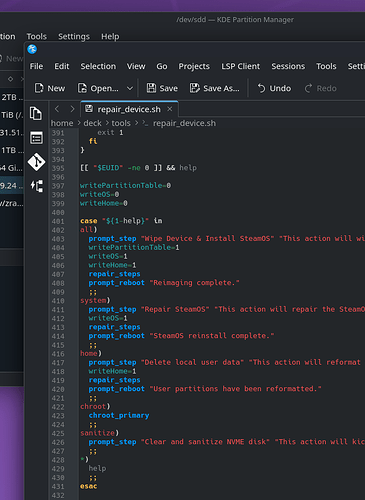
Task: Expand the Open recent files dropdown arrow
Action: click(x=130, y=88)
